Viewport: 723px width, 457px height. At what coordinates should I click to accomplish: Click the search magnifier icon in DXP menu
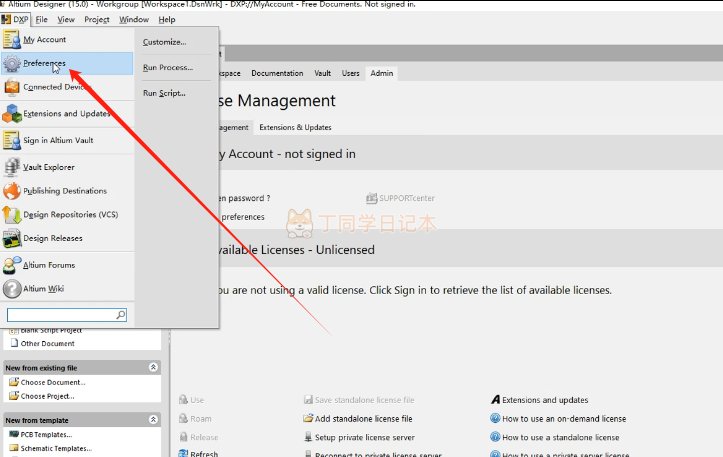pos(120,315)
